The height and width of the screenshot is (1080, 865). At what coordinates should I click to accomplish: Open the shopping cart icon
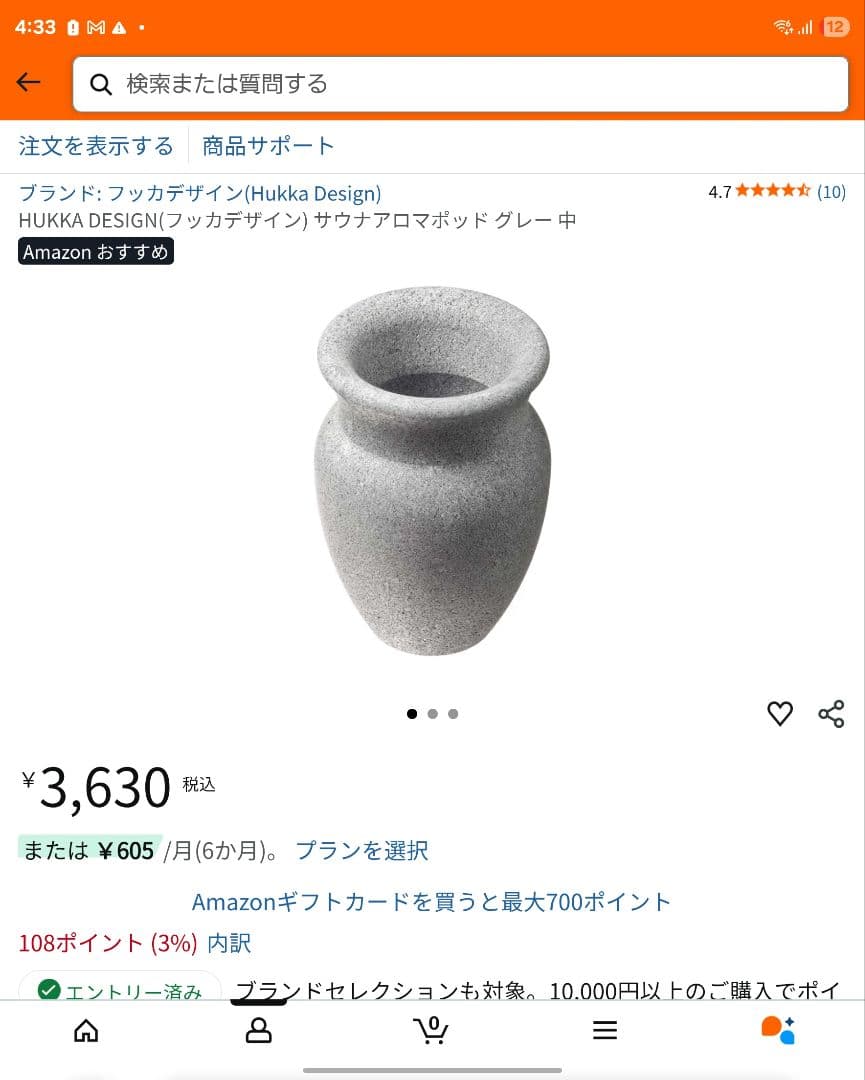(431, 1030)
